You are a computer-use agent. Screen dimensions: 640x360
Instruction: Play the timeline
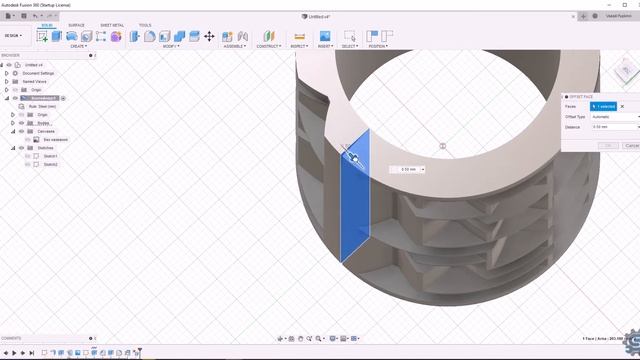pos(14,353)
